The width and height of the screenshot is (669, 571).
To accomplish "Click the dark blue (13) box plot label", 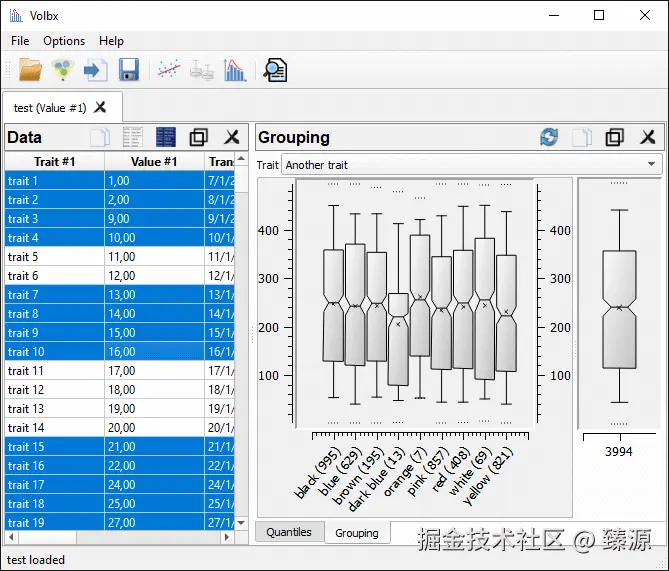I will (375, 479).
